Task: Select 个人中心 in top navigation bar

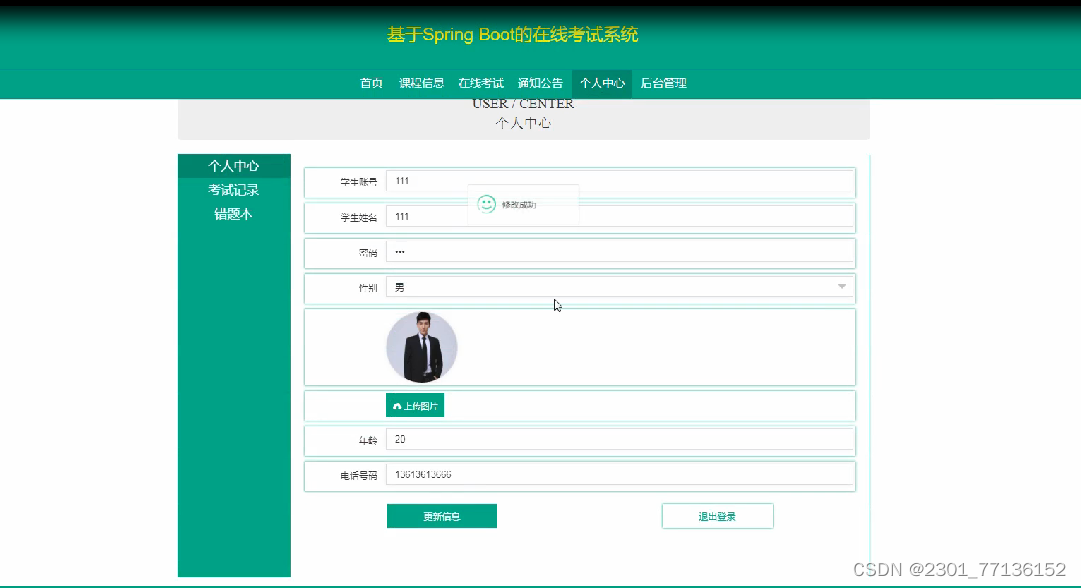Action: point(602,83)
